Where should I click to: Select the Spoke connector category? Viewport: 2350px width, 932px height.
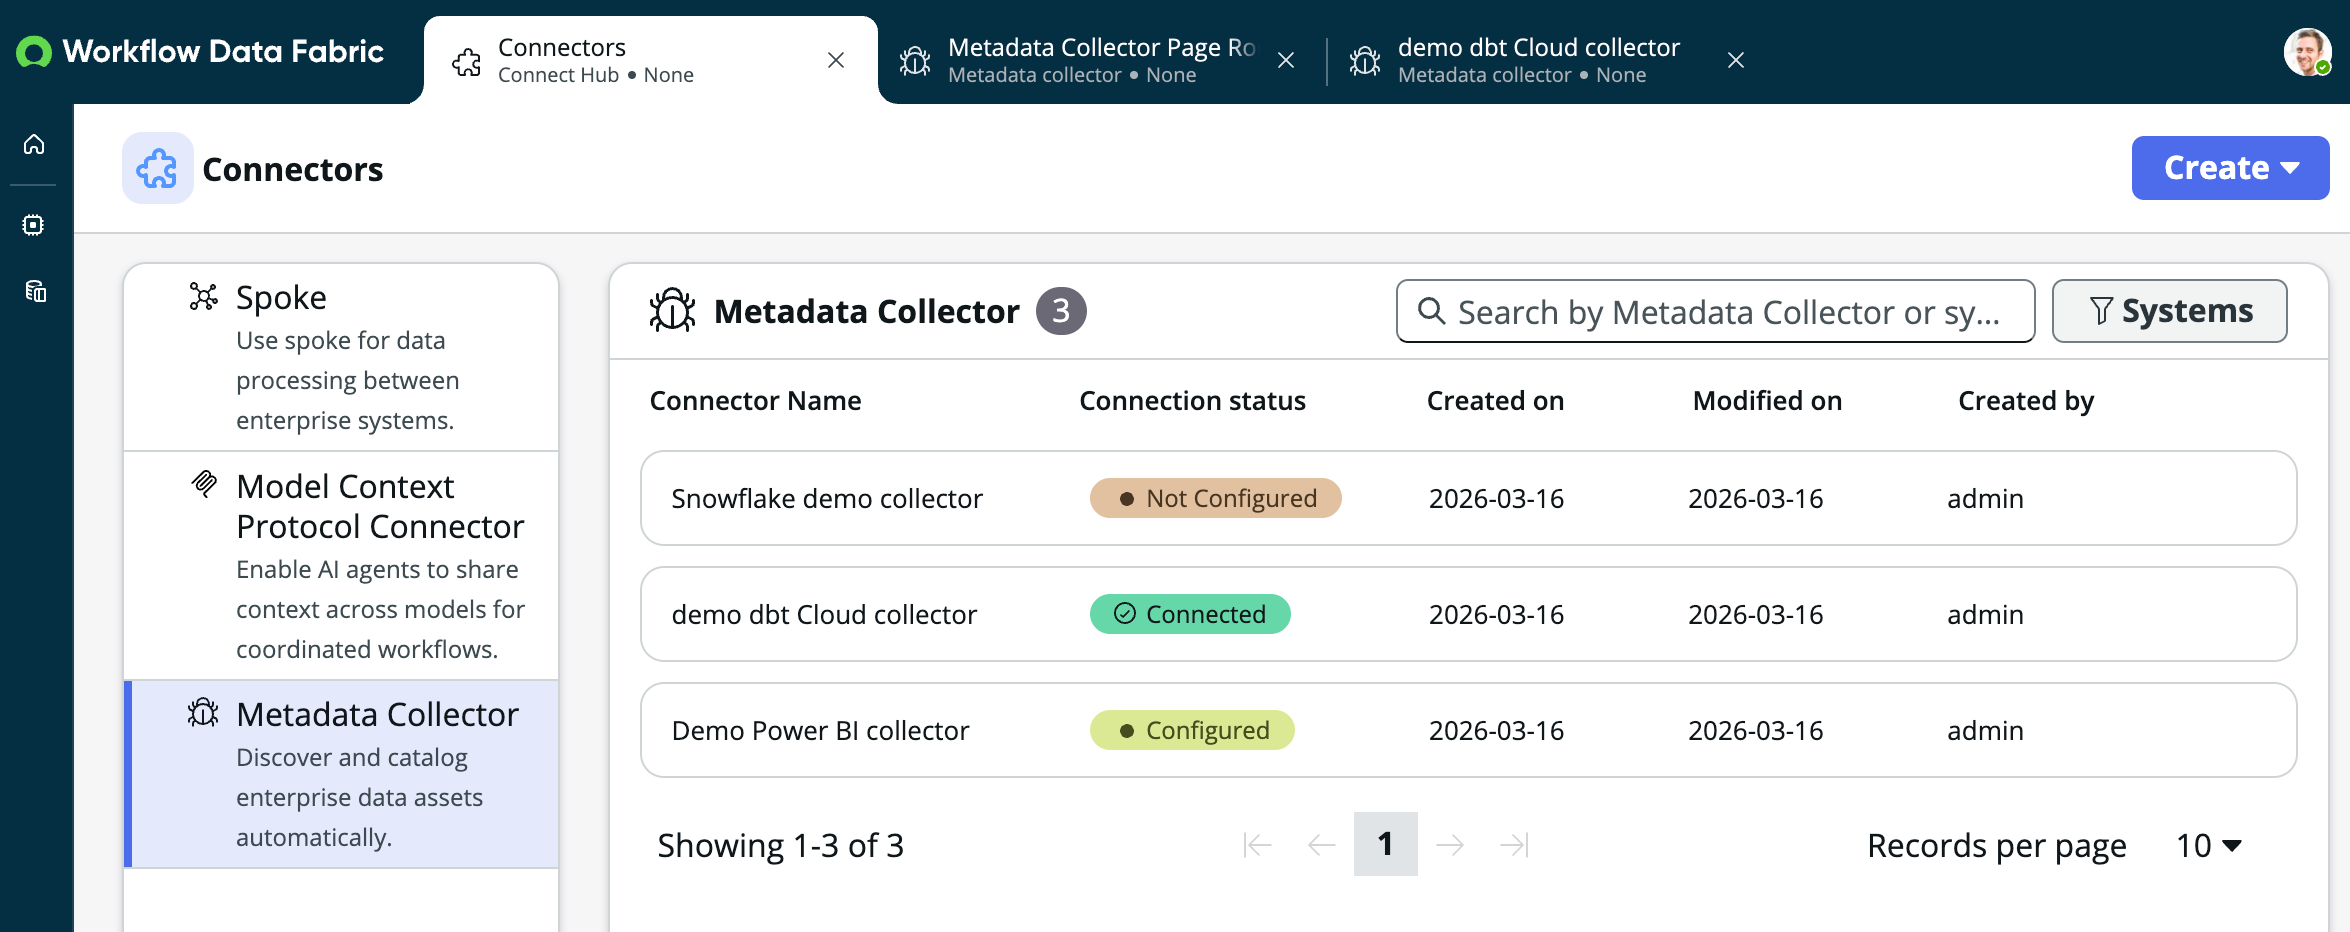pyautogui.click(x=341, y=357)
